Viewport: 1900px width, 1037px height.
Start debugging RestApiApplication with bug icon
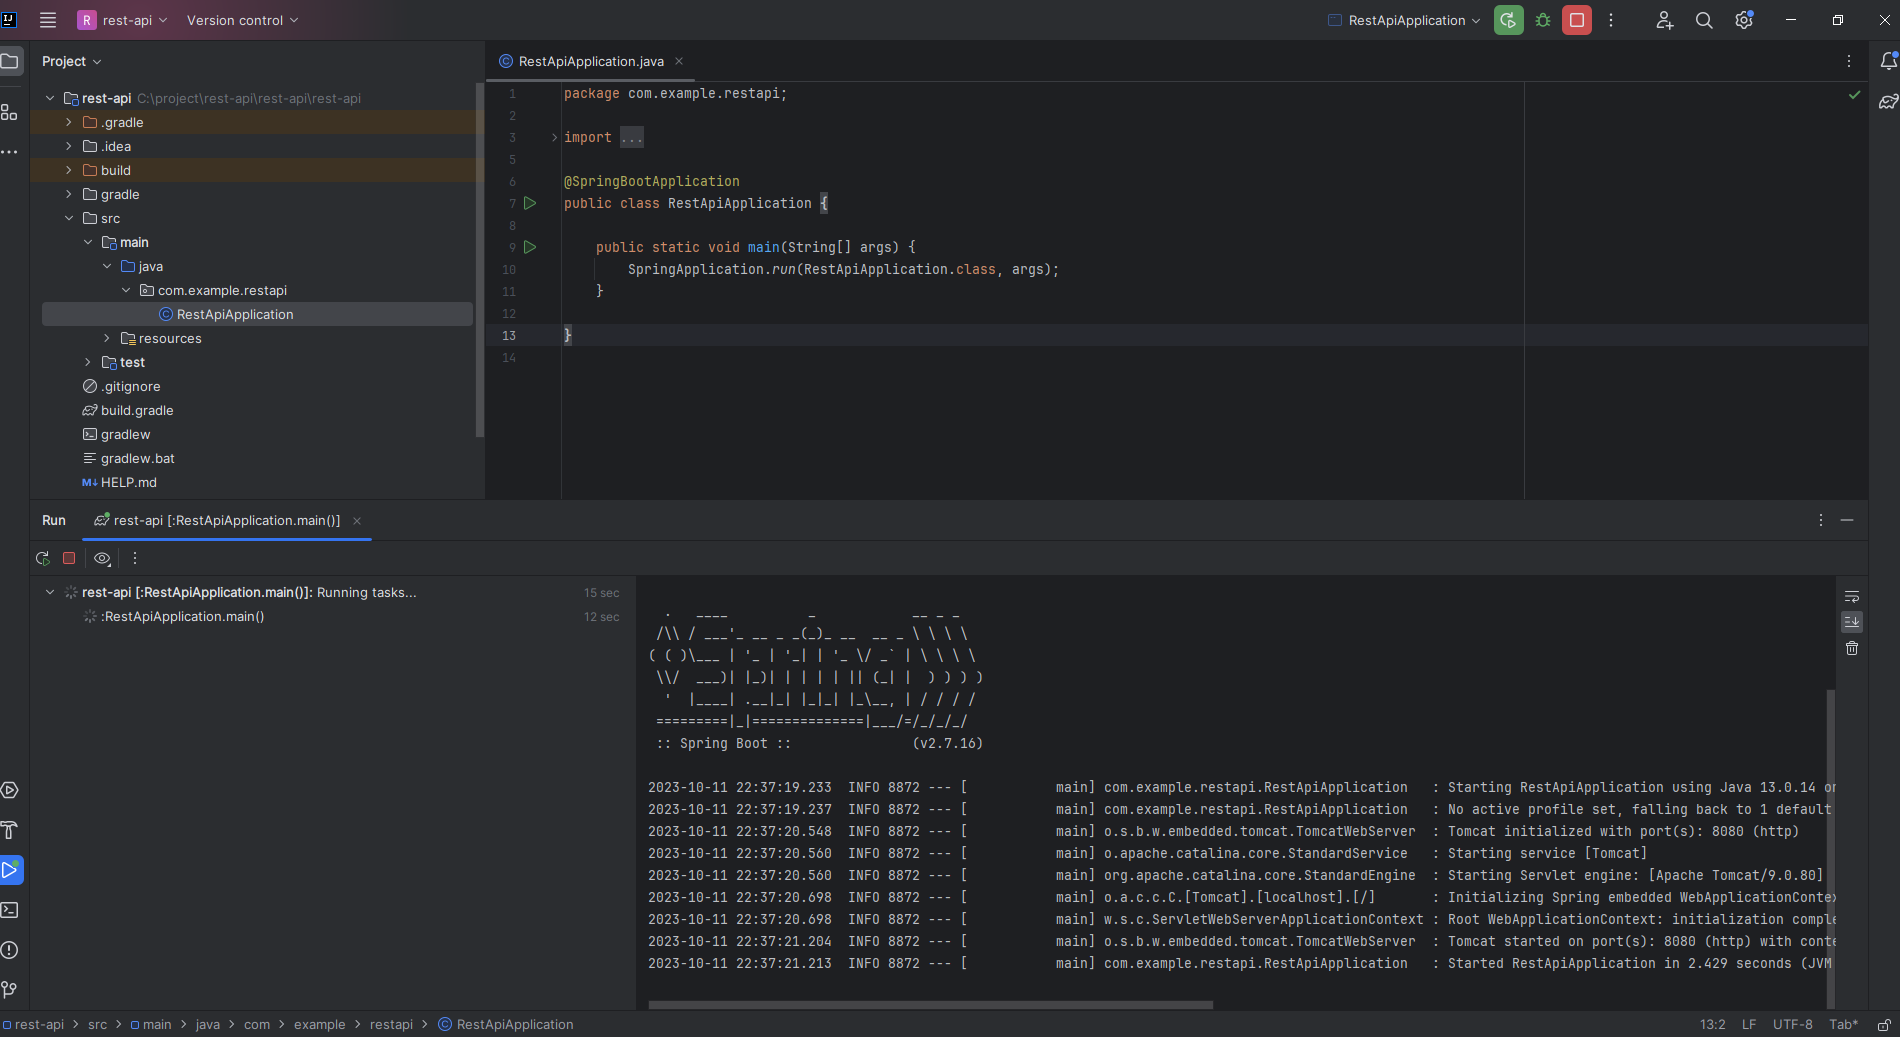coord(1543,20)
